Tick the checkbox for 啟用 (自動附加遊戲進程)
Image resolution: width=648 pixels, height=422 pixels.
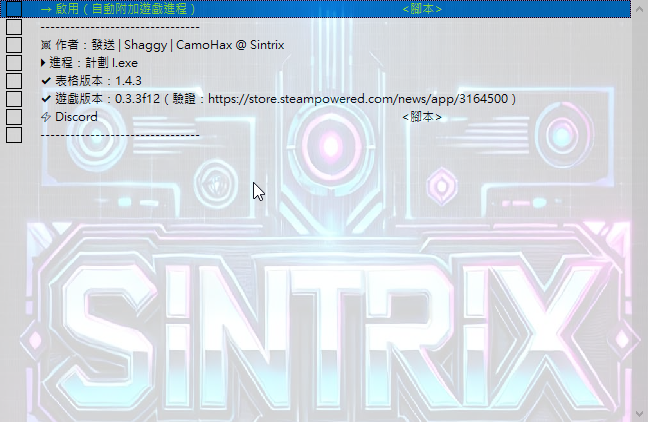pos(14,9)
